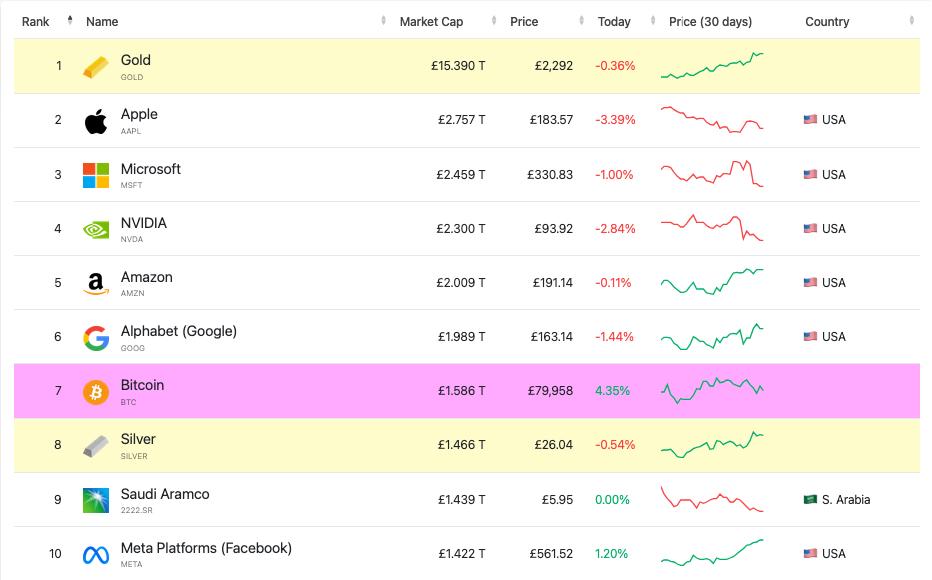The image size is (932, 580).
Task: Sort by Market Cap column header
Action: click(x=431, y=21)
